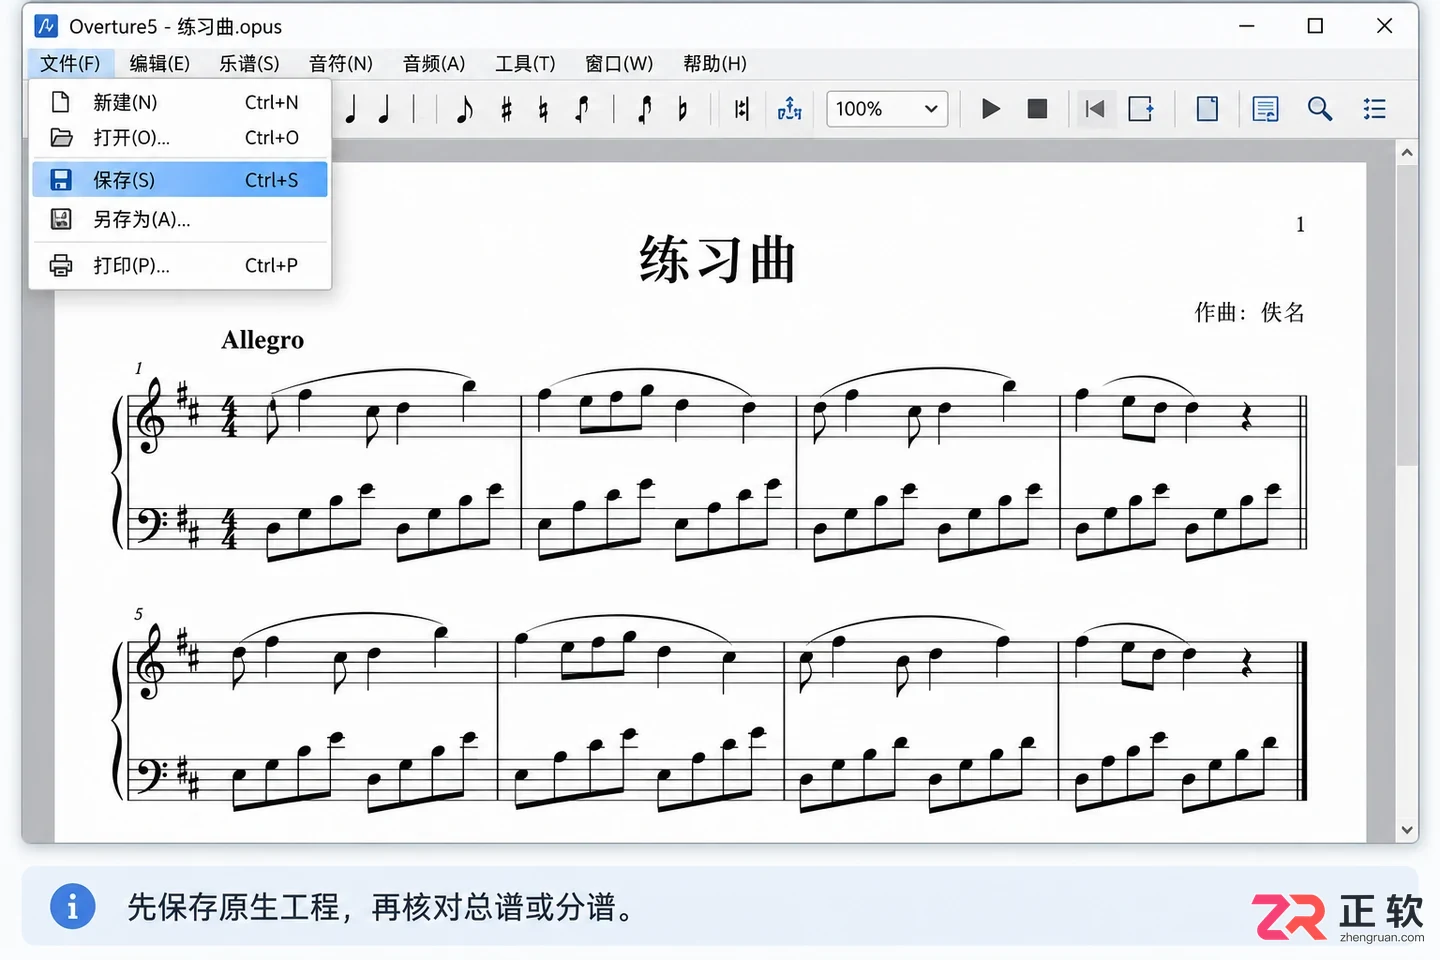This screenshot has height=960, width=1440.
Task: Choose 另存为(A)... menu entry
Action: pyautogui.click(x=180, y=219)
